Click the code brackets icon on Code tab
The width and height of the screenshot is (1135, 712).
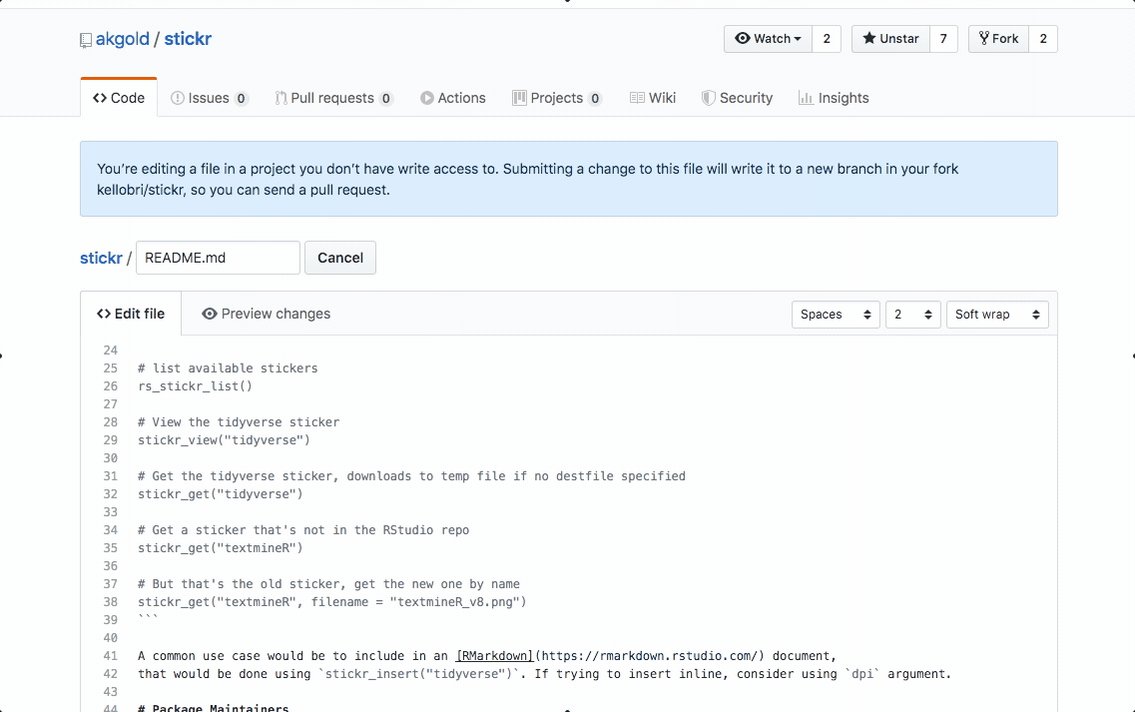tap(100, 98)
